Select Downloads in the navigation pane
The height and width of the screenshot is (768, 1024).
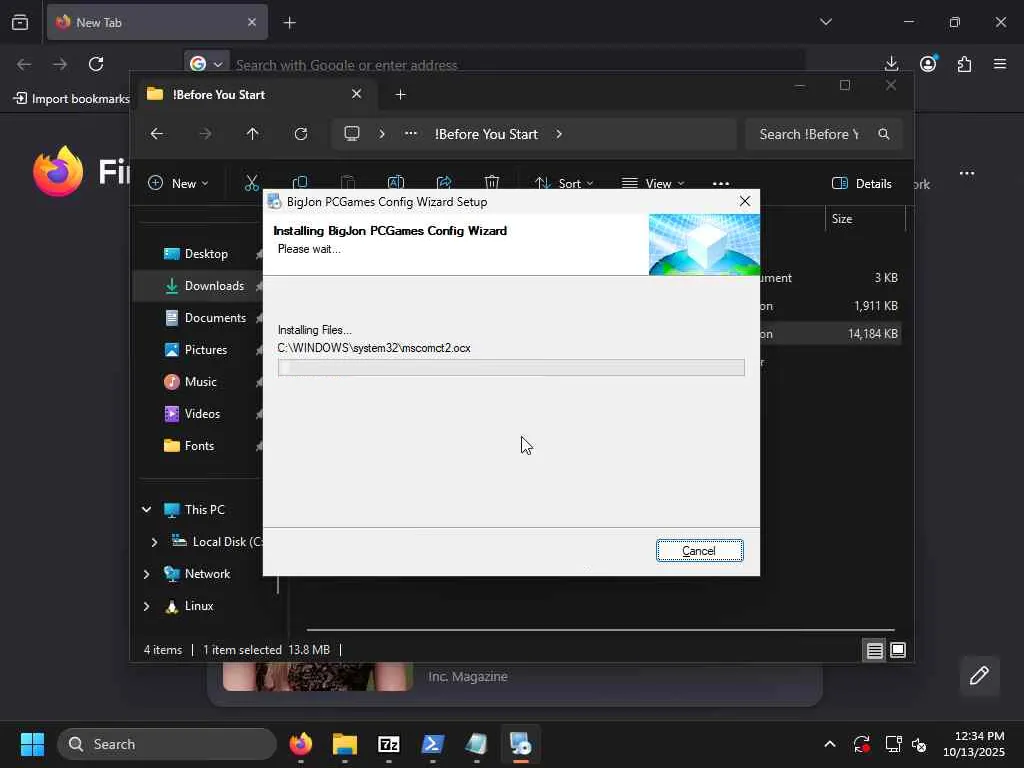(206, 286)
